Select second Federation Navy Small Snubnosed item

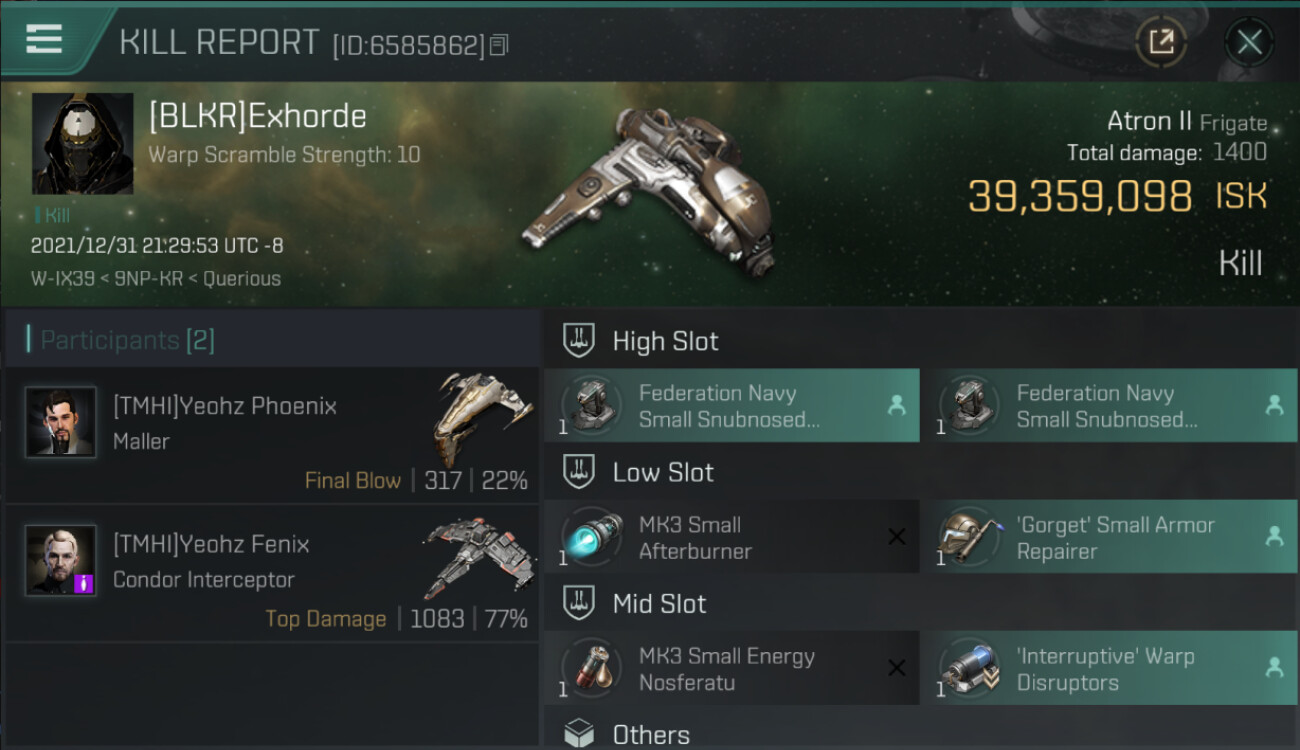pos(1109,405)
